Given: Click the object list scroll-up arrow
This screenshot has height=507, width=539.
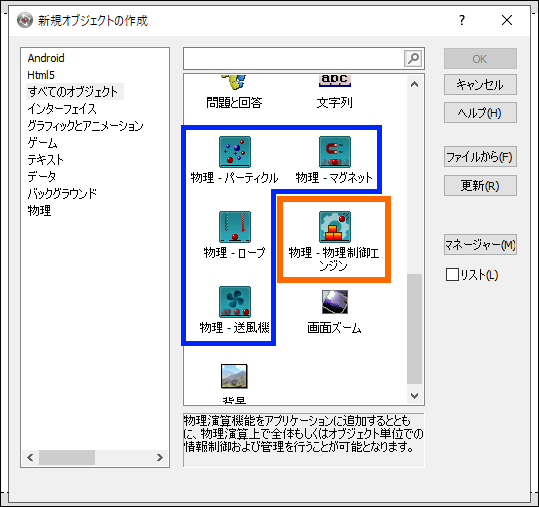Looking at the screenshot, I should [x=415, y=84].
